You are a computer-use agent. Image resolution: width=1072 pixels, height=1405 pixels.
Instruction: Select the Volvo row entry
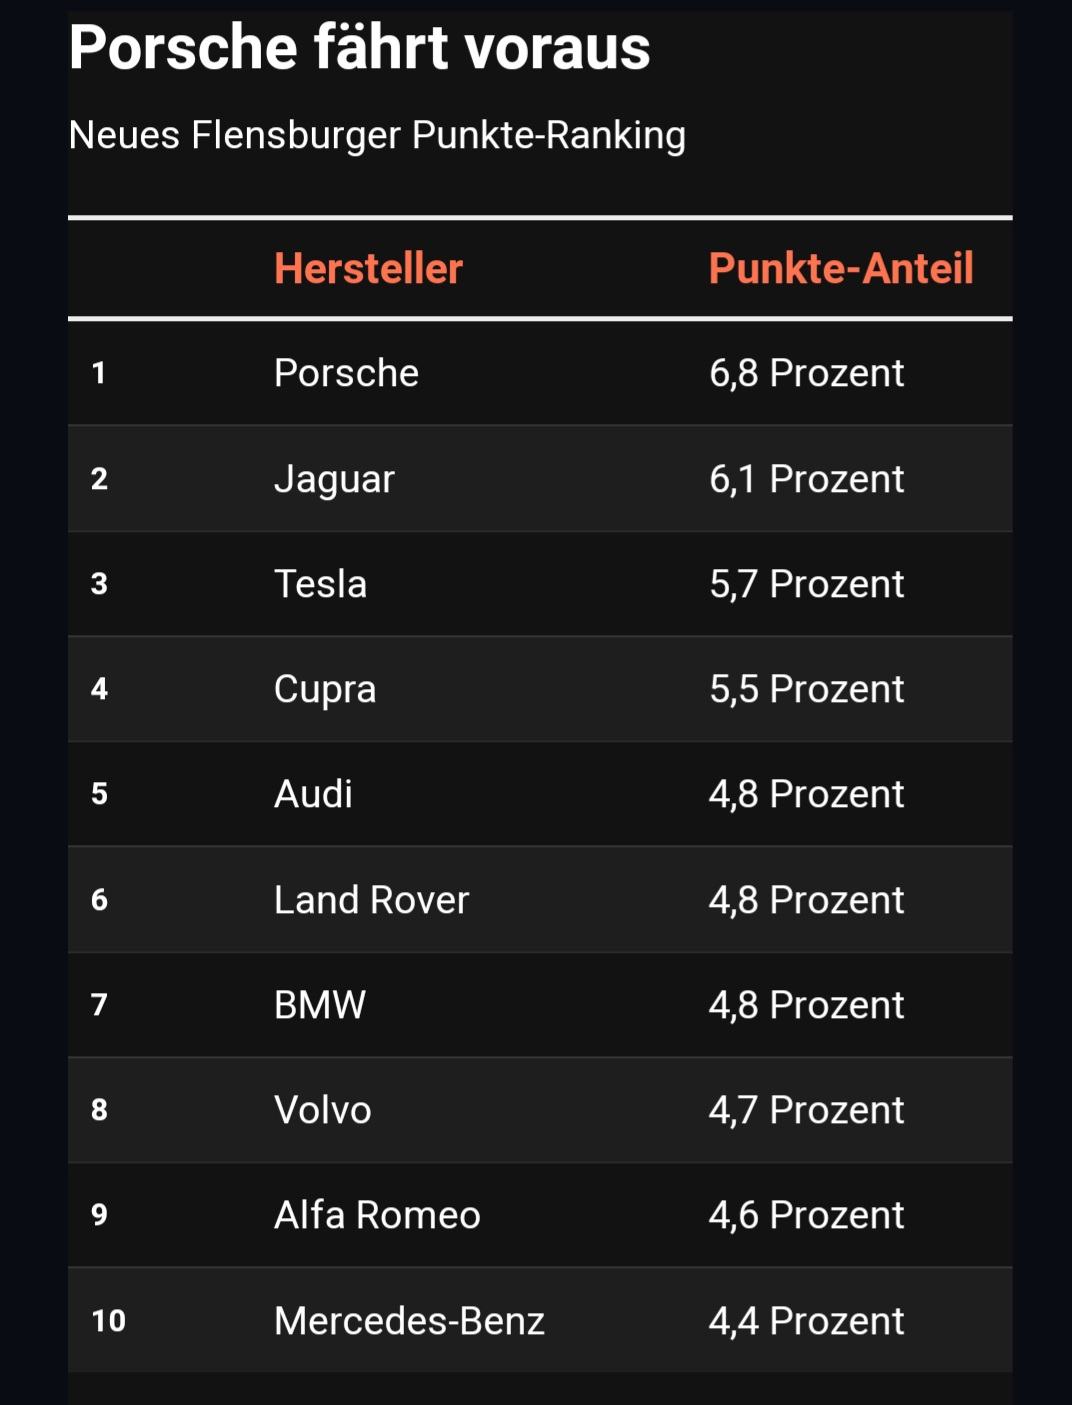322,1110
